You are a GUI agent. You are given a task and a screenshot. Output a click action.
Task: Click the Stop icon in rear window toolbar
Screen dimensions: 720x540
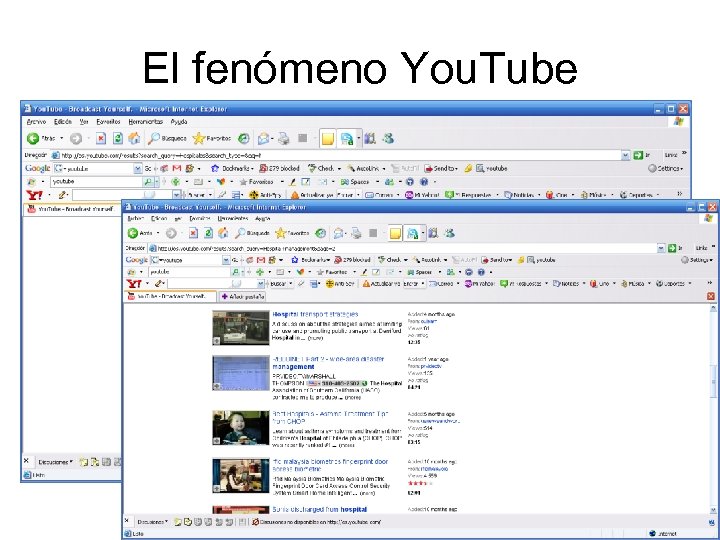[101, 138]
